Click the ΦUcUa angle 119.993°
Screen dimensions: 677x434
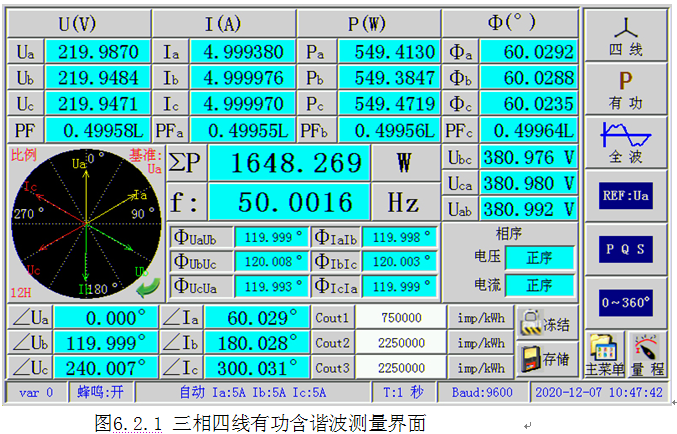pyautogui.click(x=272, y=286)
